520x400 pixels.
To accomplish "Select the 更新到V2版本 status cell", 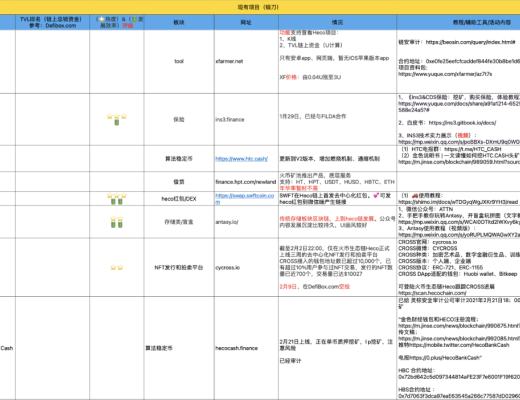I will [337, 159].
